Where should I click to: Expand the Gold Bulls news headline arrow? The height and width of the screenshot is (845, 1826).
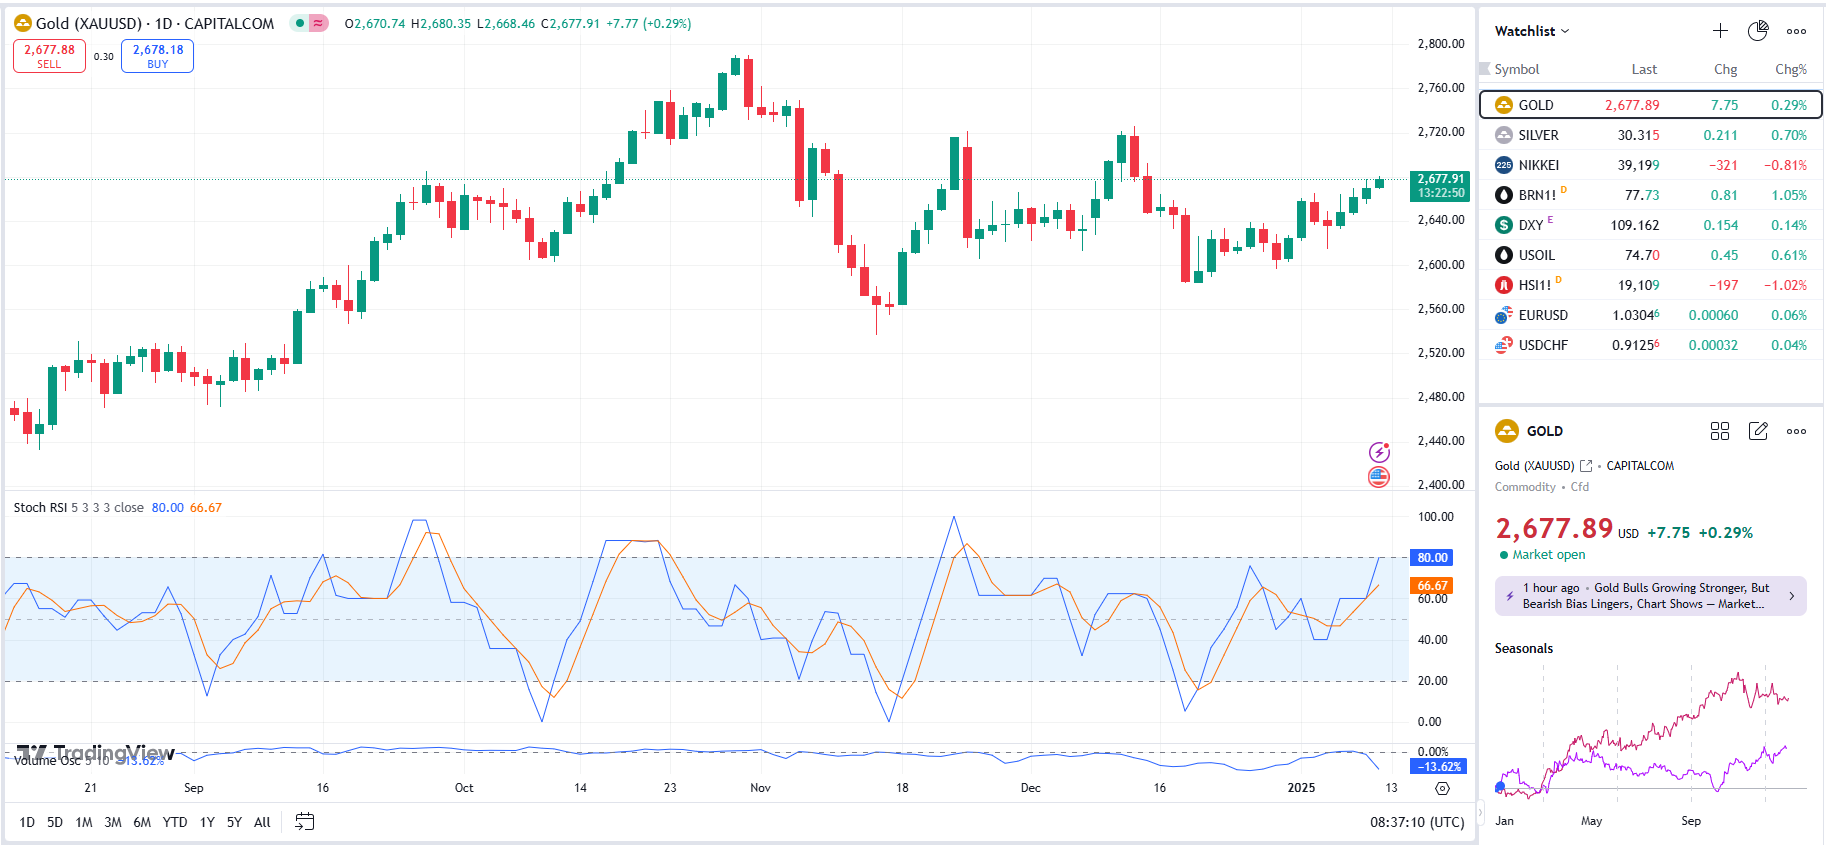[1791, 596]
